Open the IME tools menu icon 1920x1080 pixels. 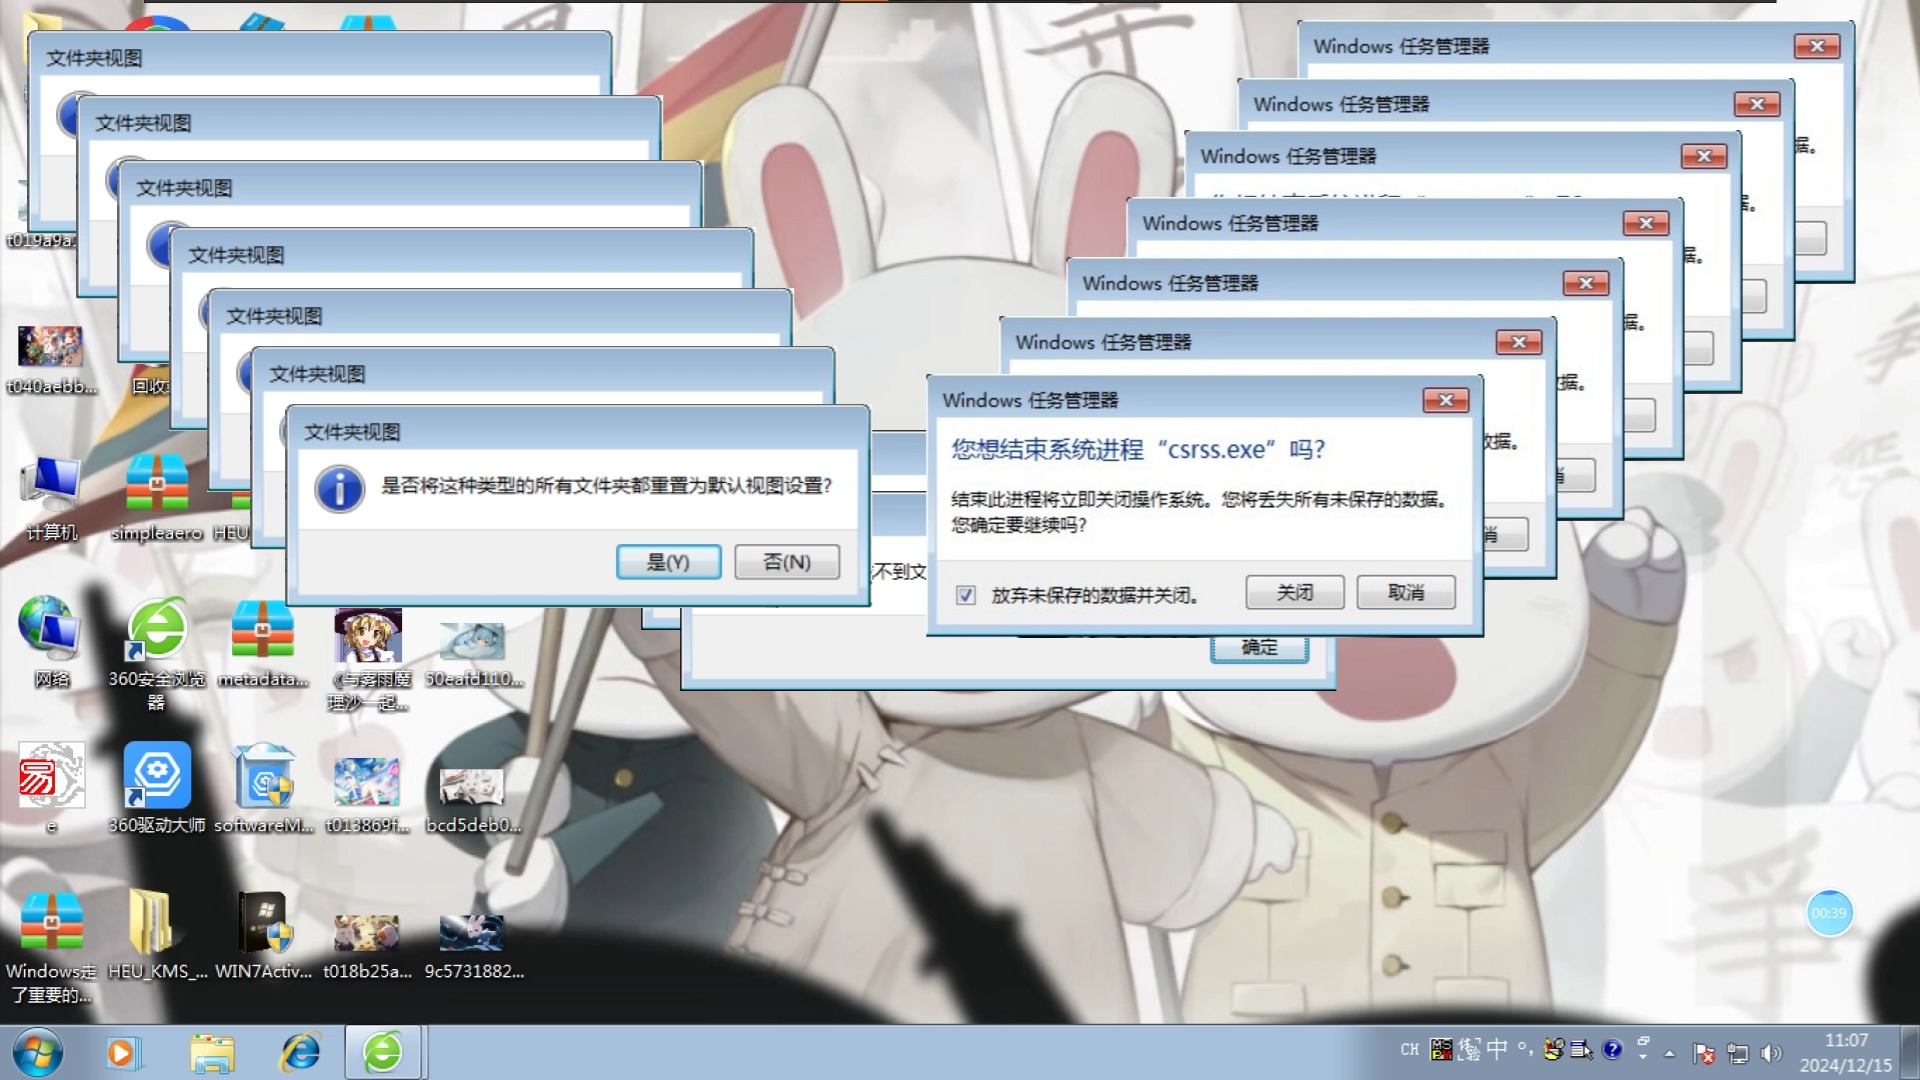[x=1553, y=1049]
